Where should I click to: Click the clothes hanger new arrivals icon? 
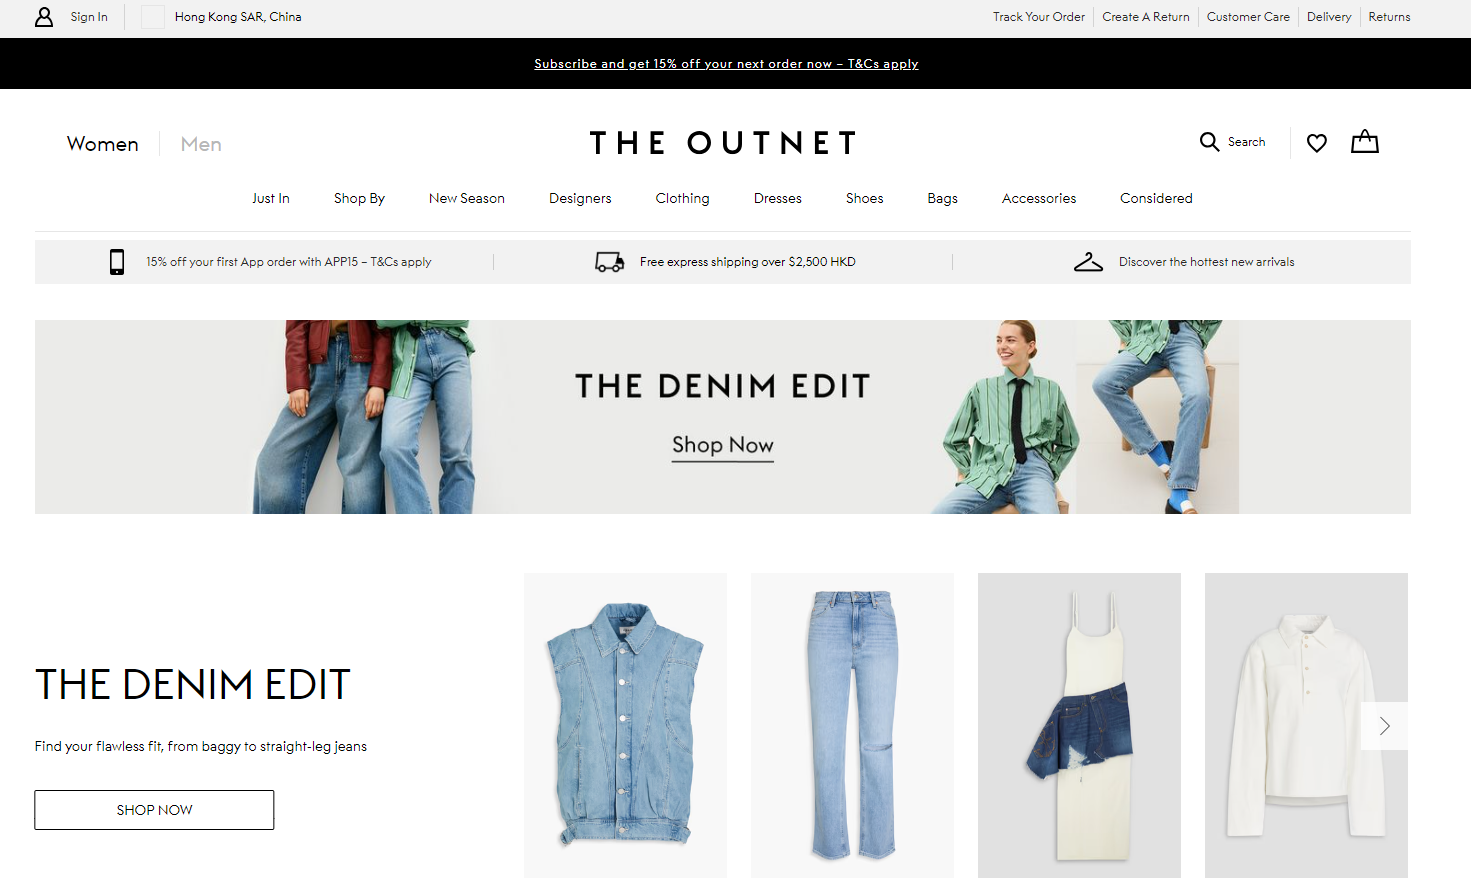click(x=1088, y=262)
